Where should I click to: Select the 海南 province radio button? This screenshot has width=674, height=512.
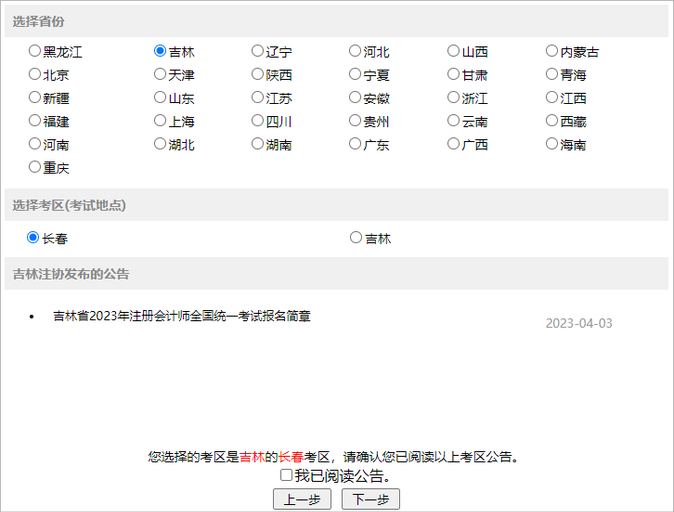(x=553, y=144)
